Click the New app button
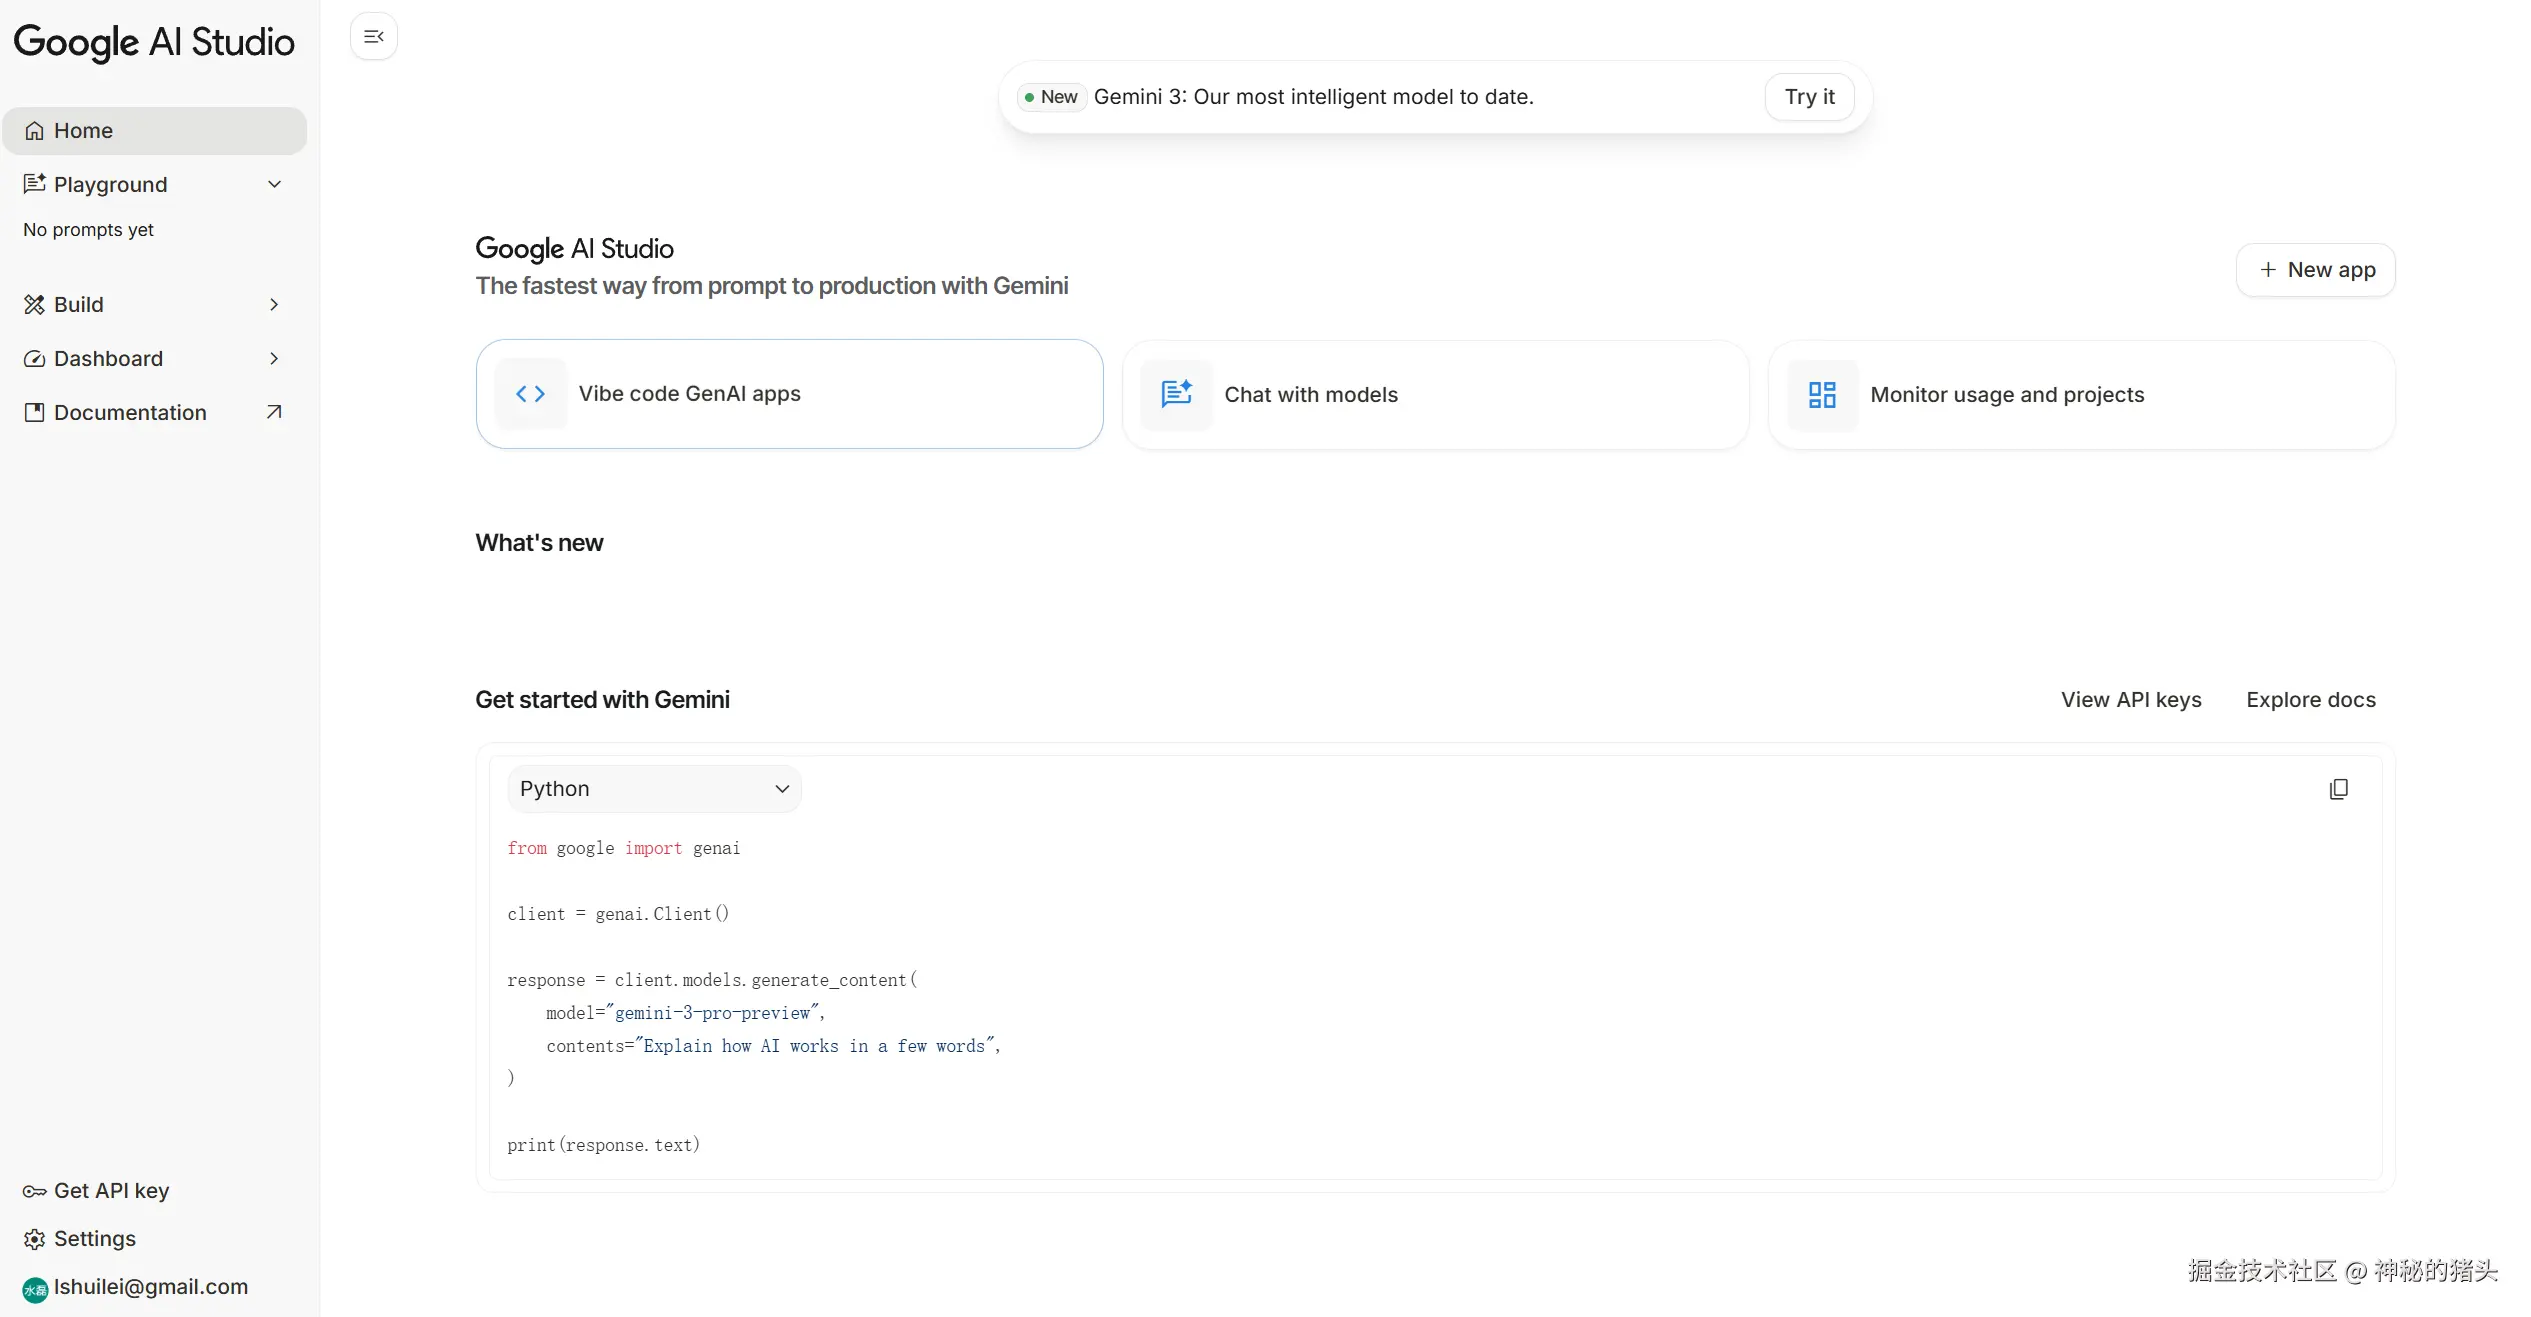This screenshot has width=2531, height=1317. pyautogui.click(x=2315, y=270)
